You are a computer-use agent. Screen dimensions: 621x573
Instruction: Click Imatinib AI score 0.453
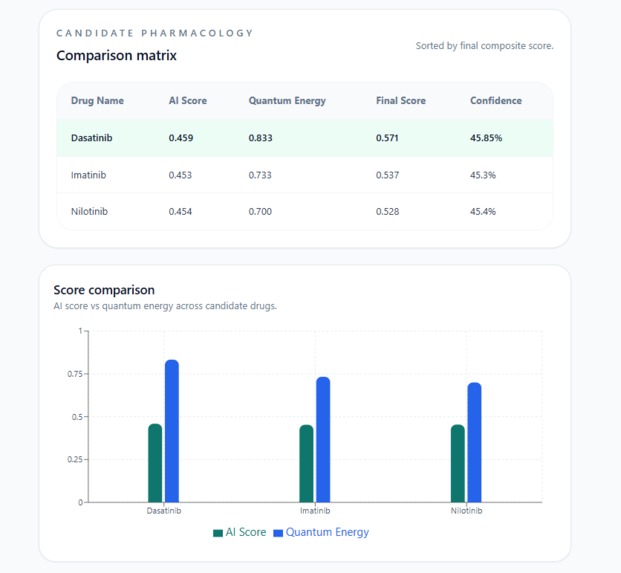click(180, 175)
